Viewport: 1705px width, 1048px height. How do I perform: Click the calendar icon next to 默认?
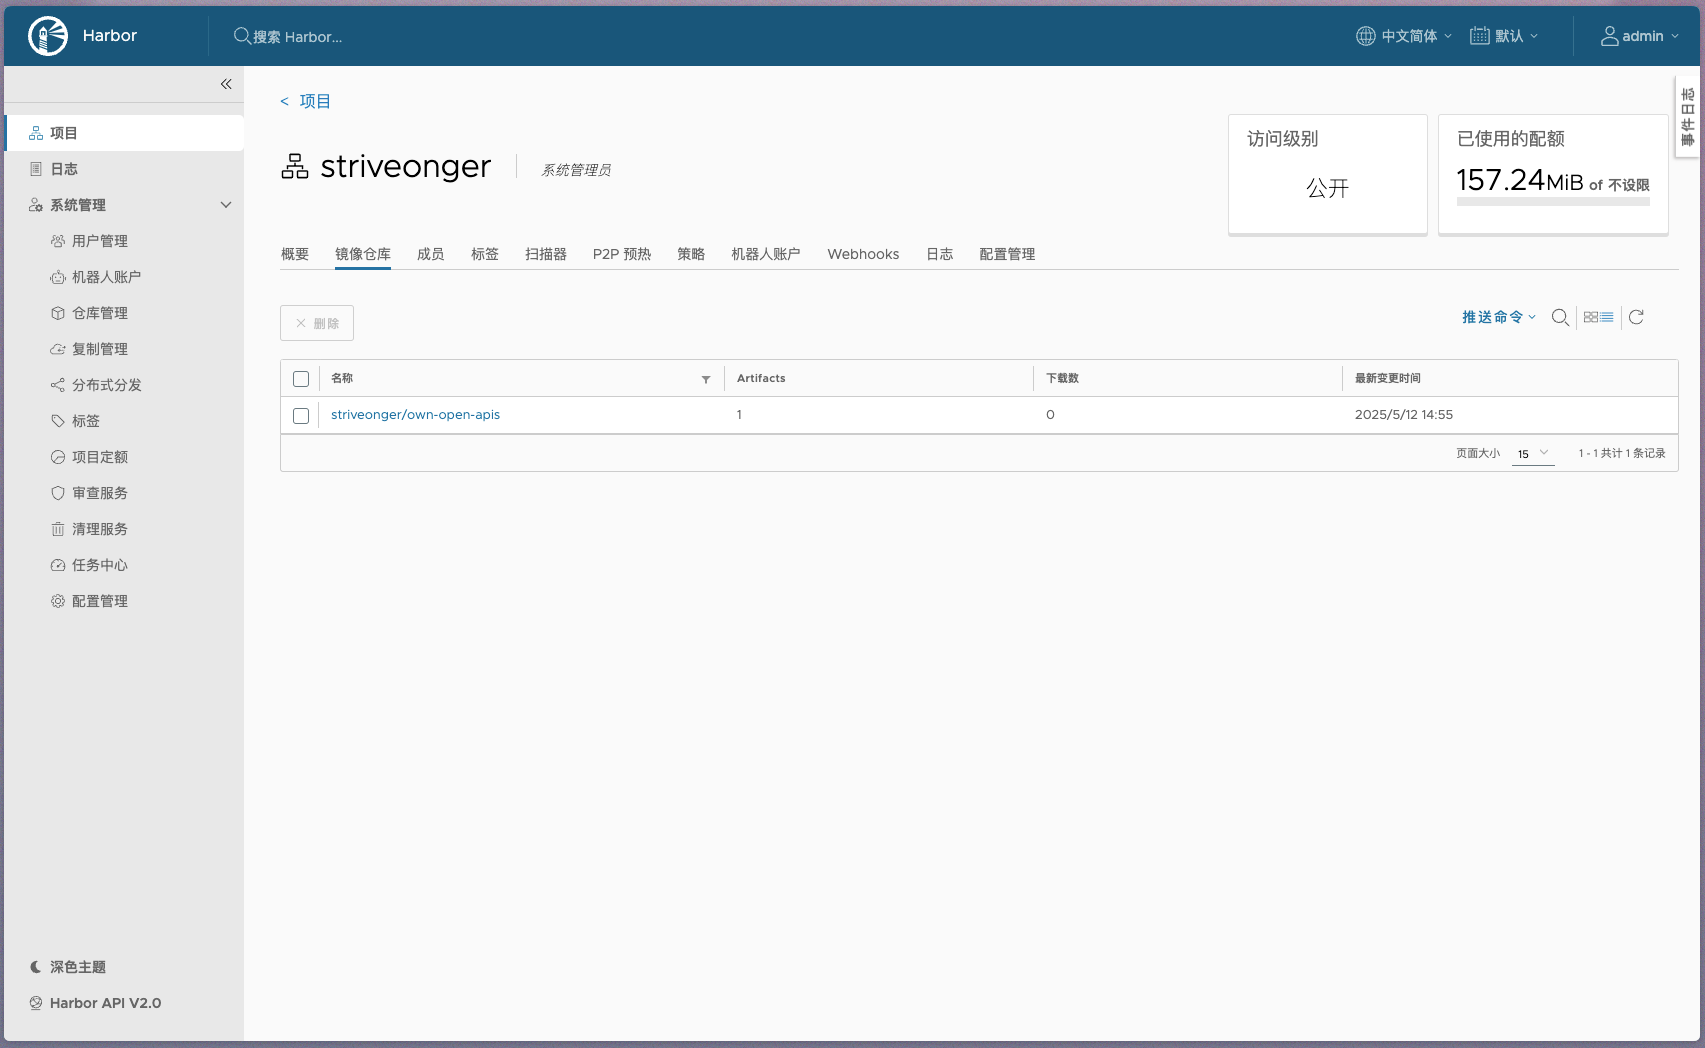click(1480, 36)
